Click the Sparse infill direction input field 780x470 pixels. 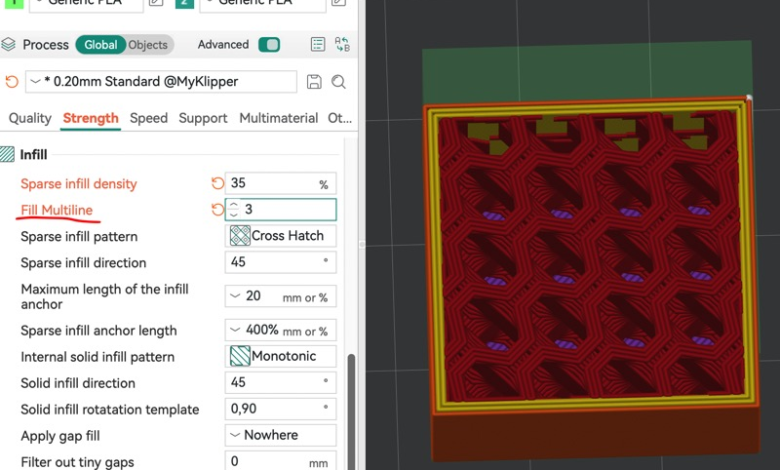tap(273, 263)
